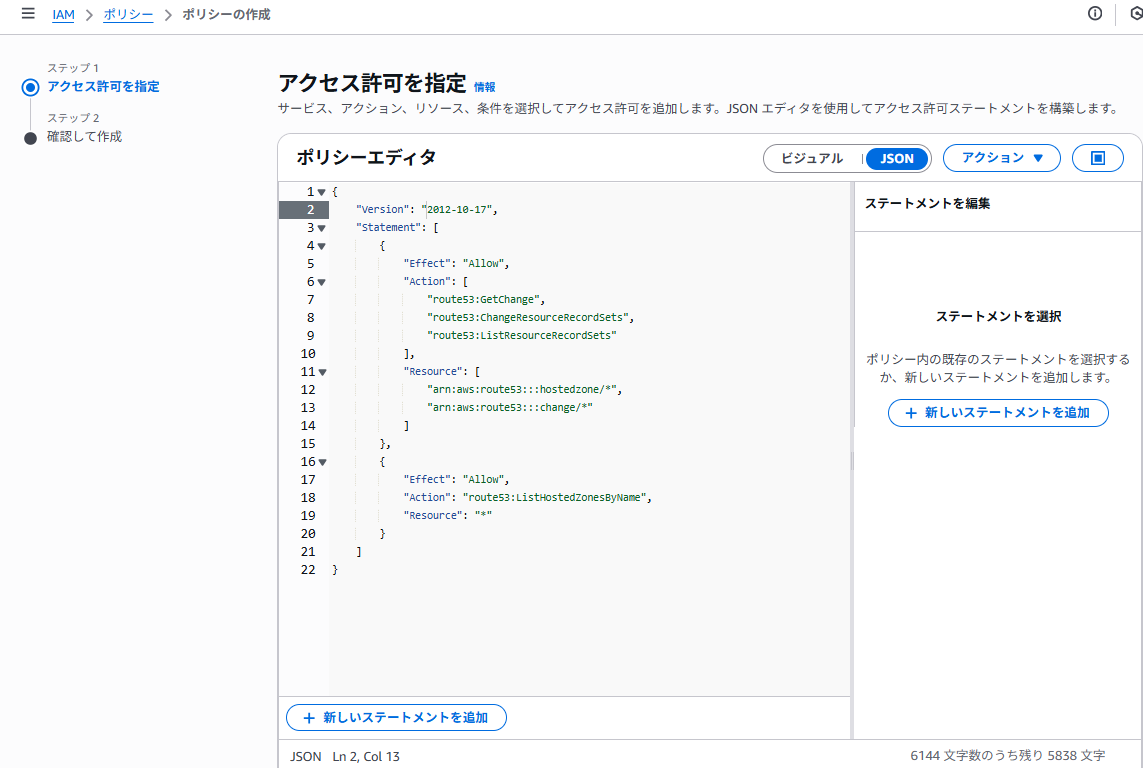
Task: Open the IAM breadcrumb link
Action: [x=63, y=14]
